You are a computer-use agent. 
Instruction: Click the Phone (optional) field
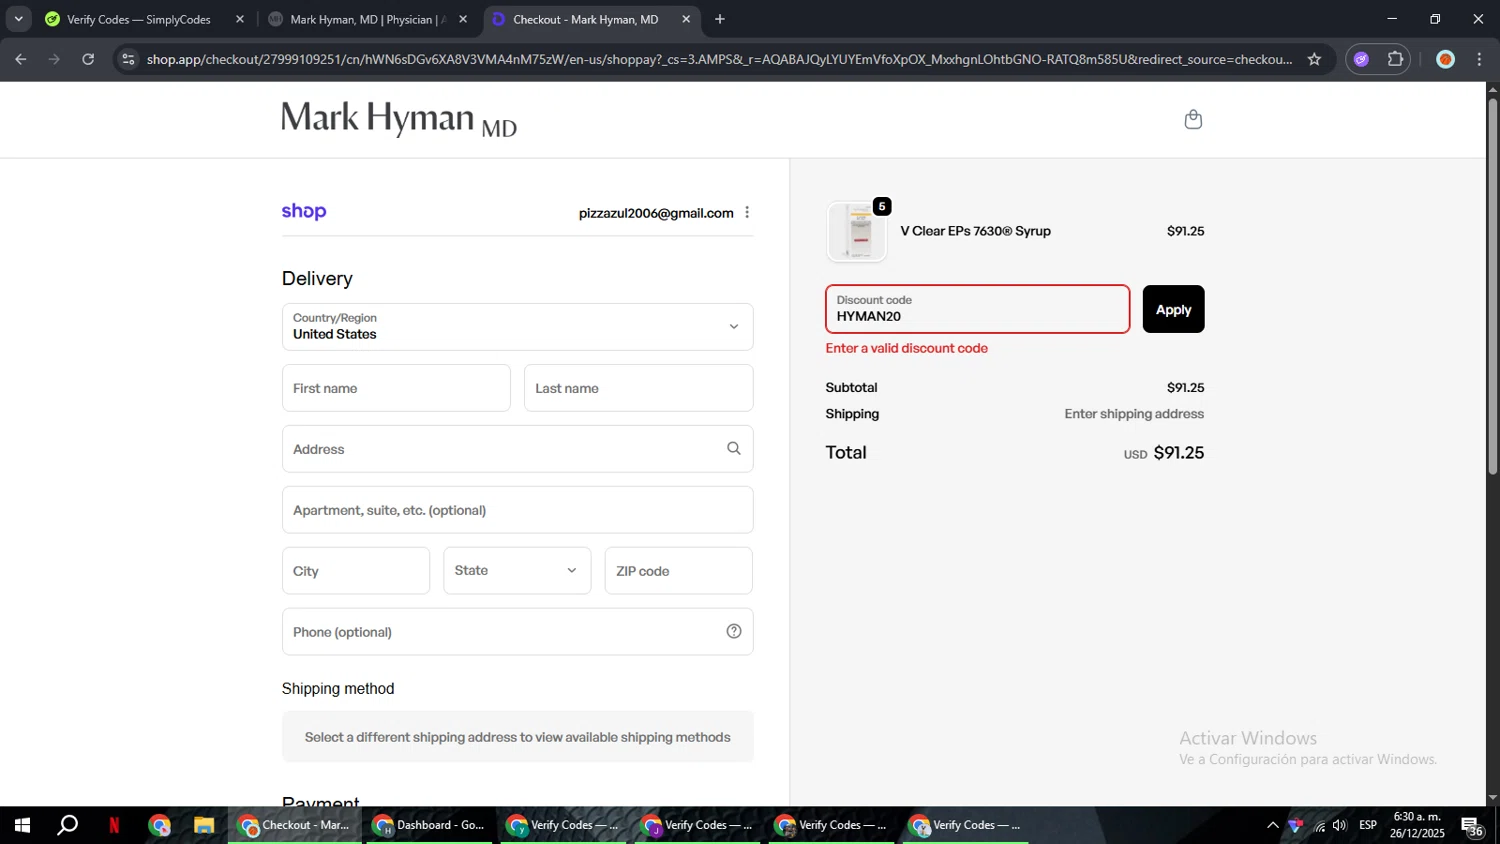click(517, 632)
